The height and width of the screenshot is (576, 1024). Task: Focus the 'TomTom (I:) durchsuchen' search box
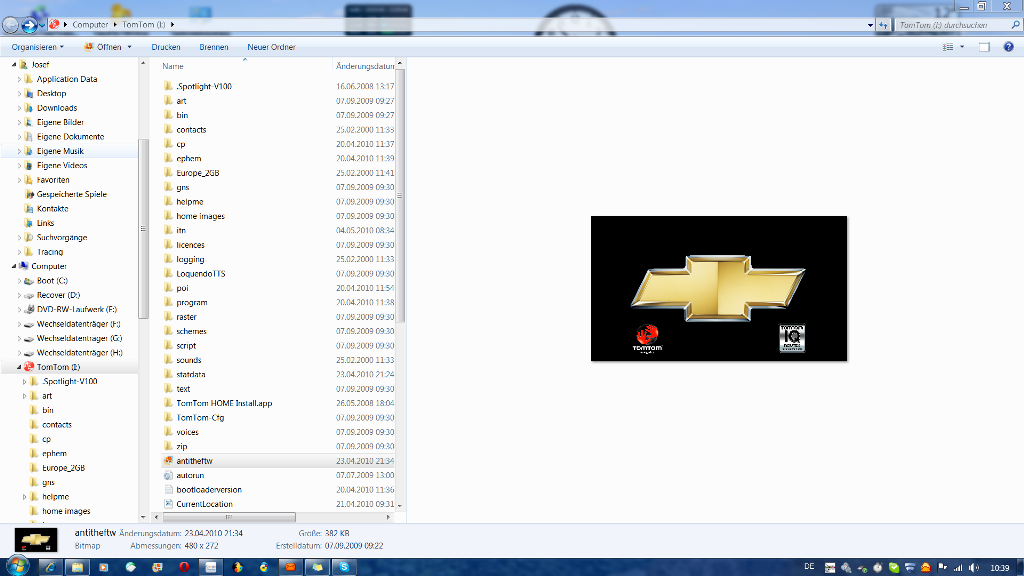point(951,25)
